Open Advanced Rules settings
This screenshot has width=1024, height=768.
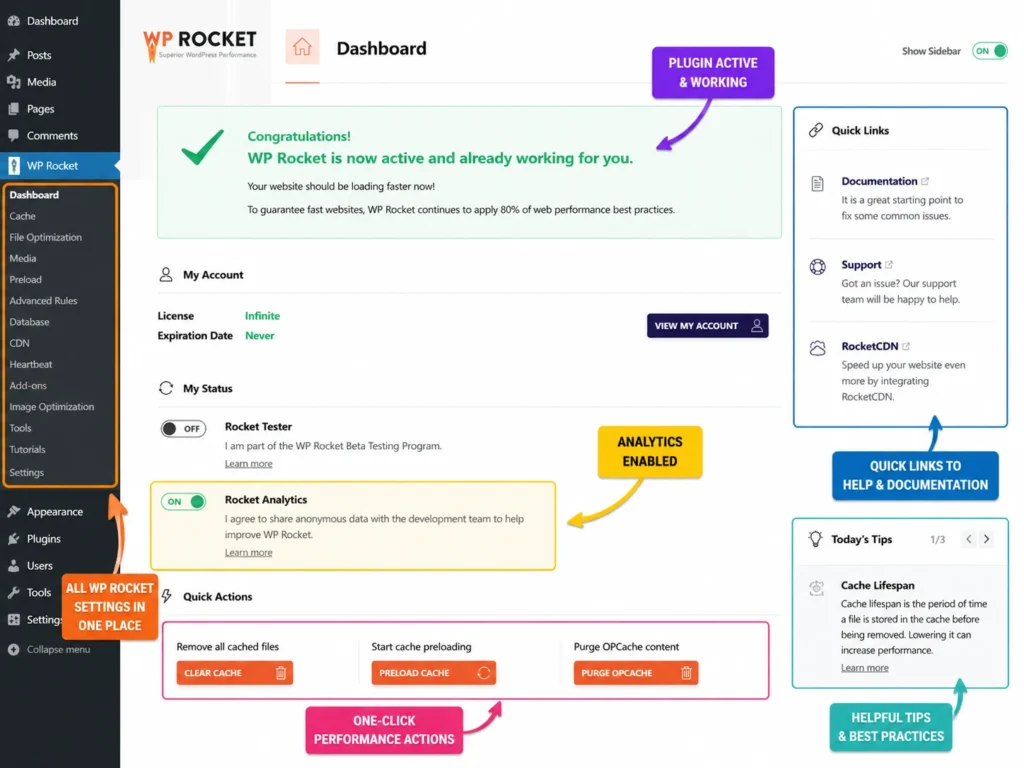pos(43,300)
